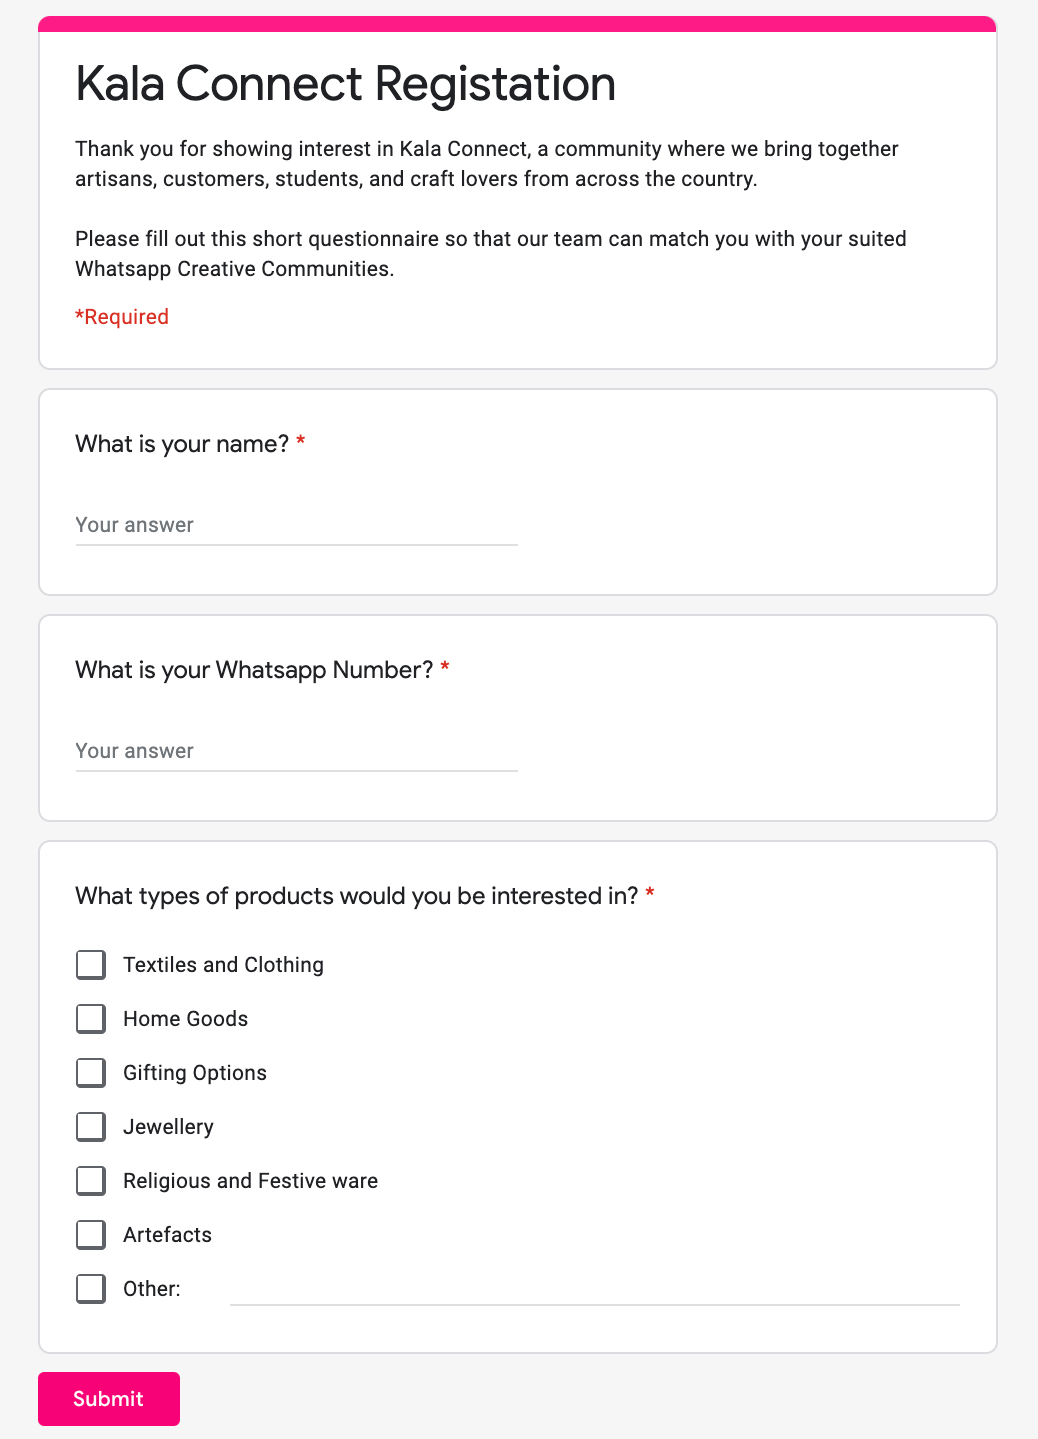Click the 'Textiles and Clothing' label text
The image size is (1038, 1439).
pyautogui.click(x=224, y=965)
